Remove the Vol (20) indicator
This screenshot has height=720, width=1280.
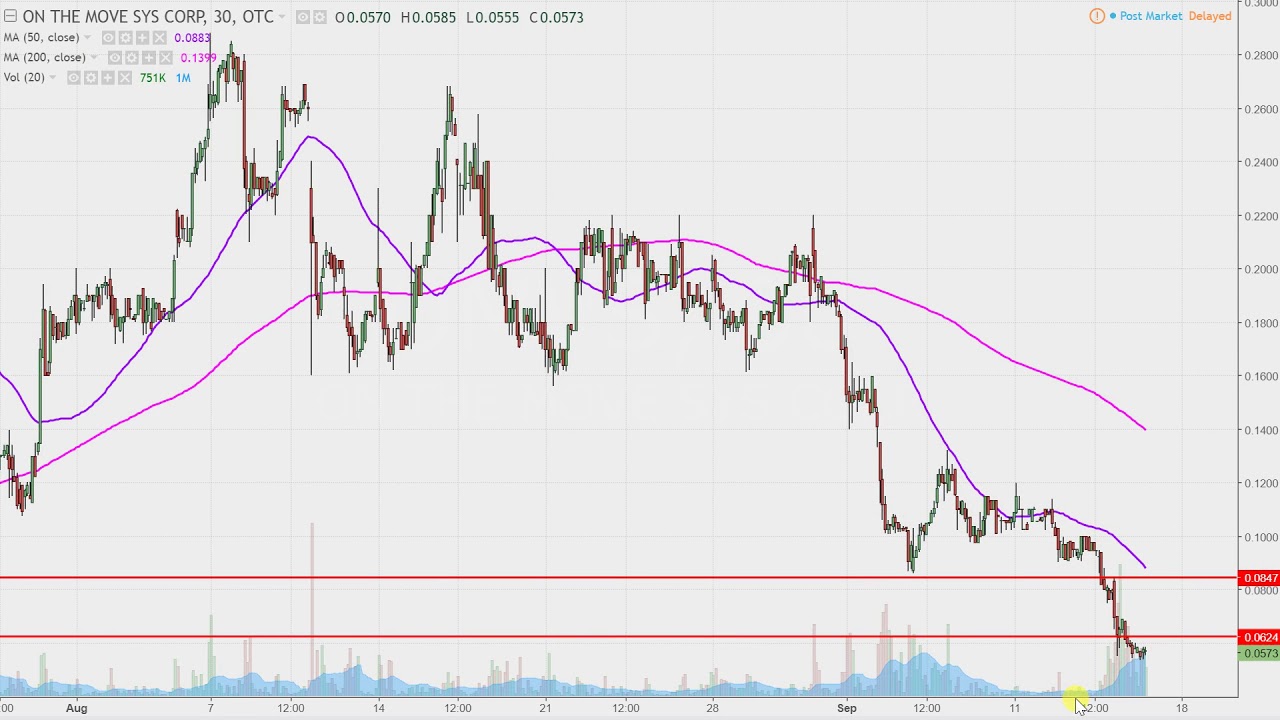pos(124,78)
